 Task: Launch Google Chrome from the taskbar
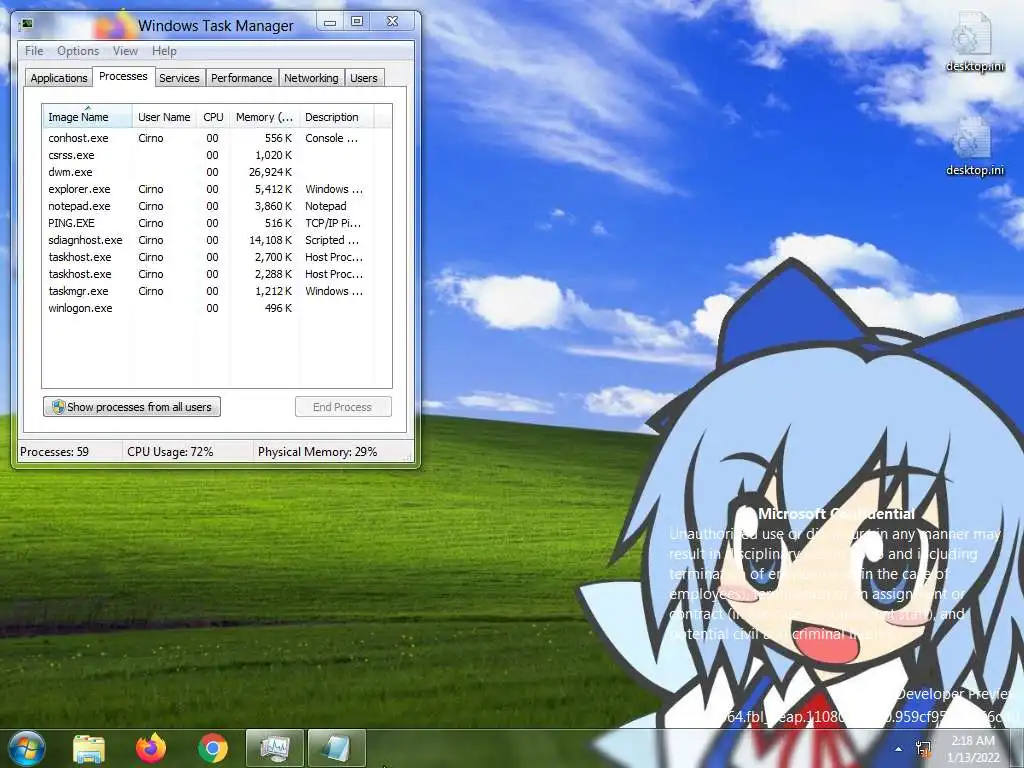coord(212,748)
